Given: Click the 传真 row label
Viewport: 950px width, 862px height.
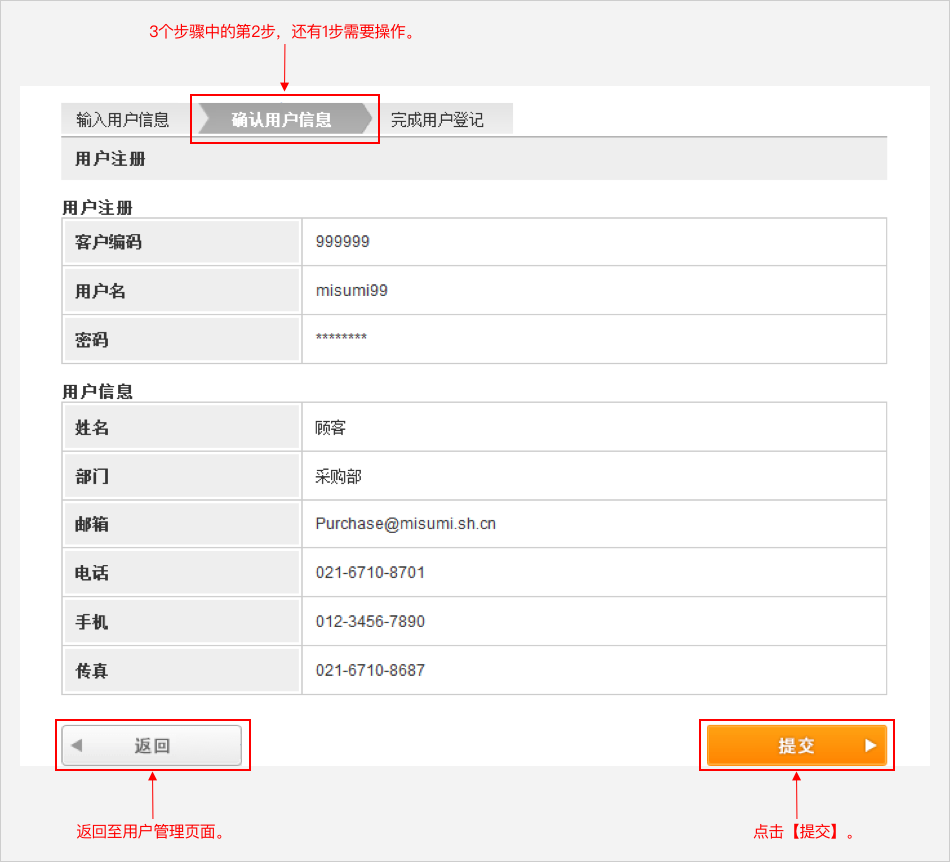Looking at the screenshot, I should point(92,671).
